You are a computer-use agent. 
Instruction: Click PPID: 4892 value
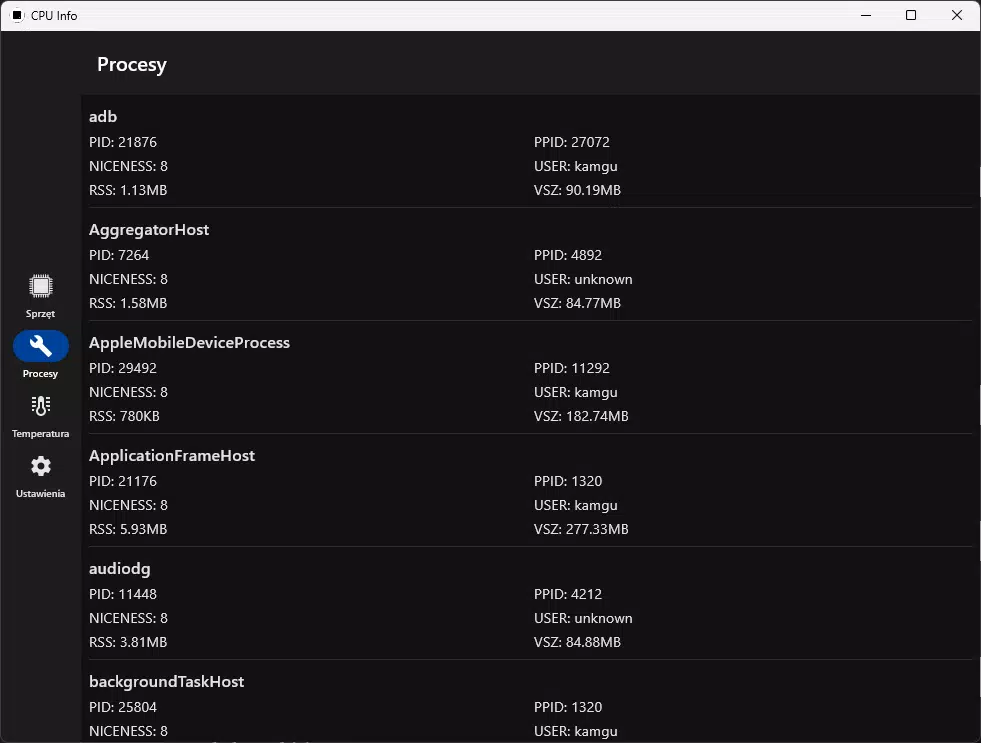(x=568, y=255)
